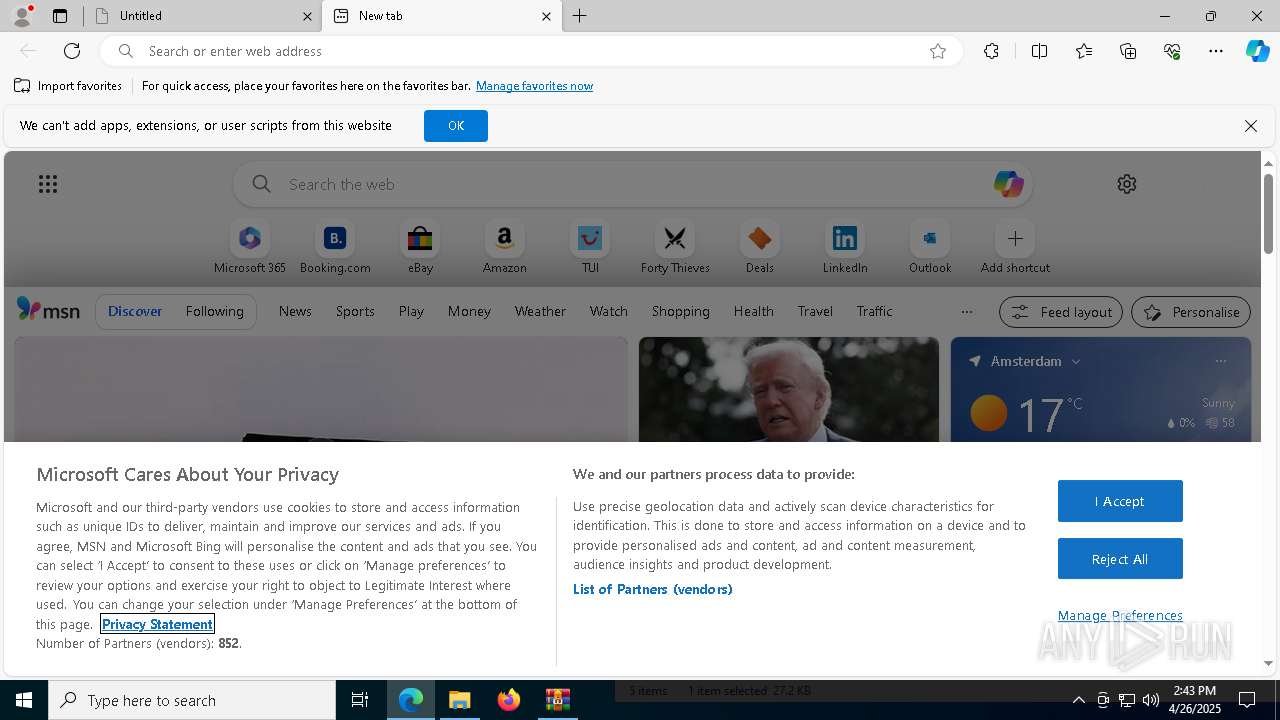Open the Booking.com shortcut
Viewport: 1280px width, 720px height.
tap(335, 247)
